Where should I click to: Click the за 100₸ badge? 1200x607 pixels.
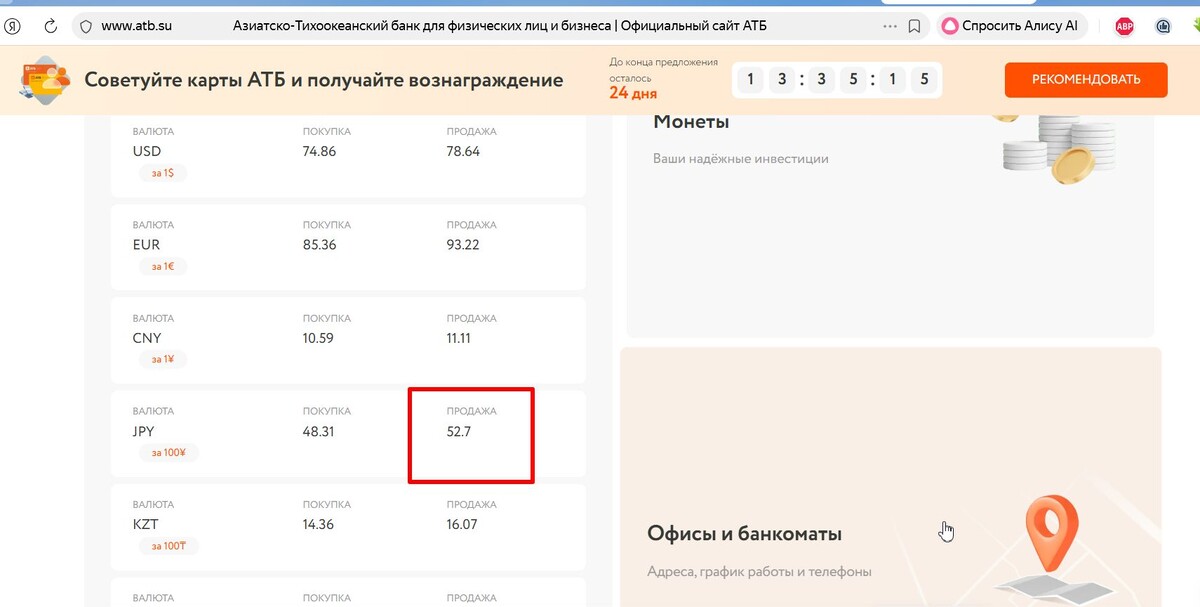pyautogui.click(x=169, y=546)
